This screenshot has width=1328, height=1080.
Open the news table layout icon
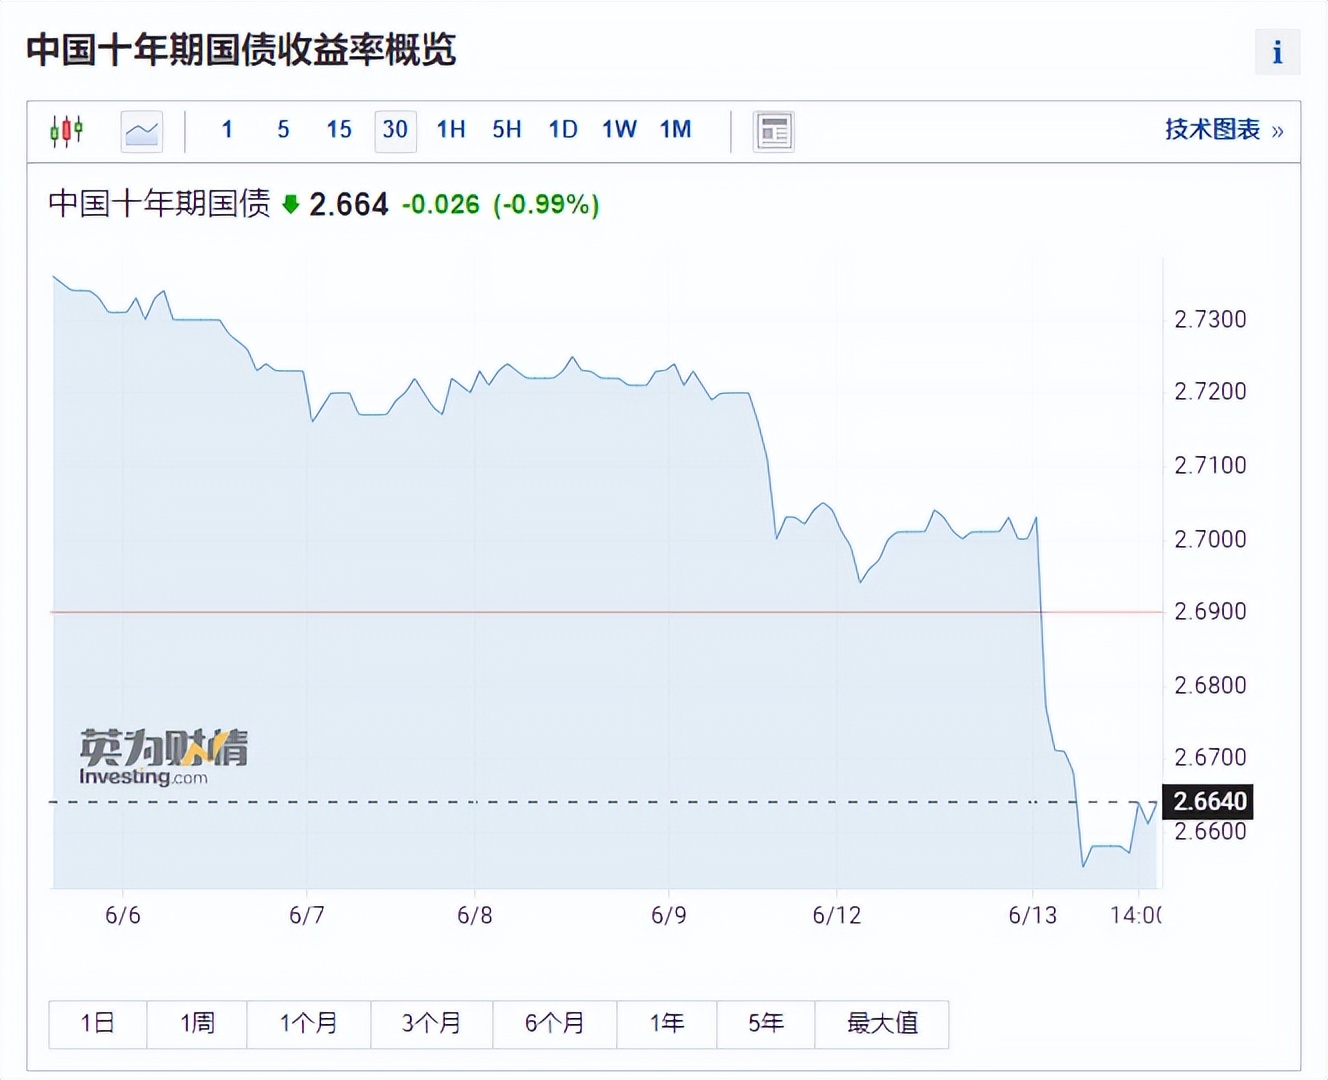[x=774, y=131]
